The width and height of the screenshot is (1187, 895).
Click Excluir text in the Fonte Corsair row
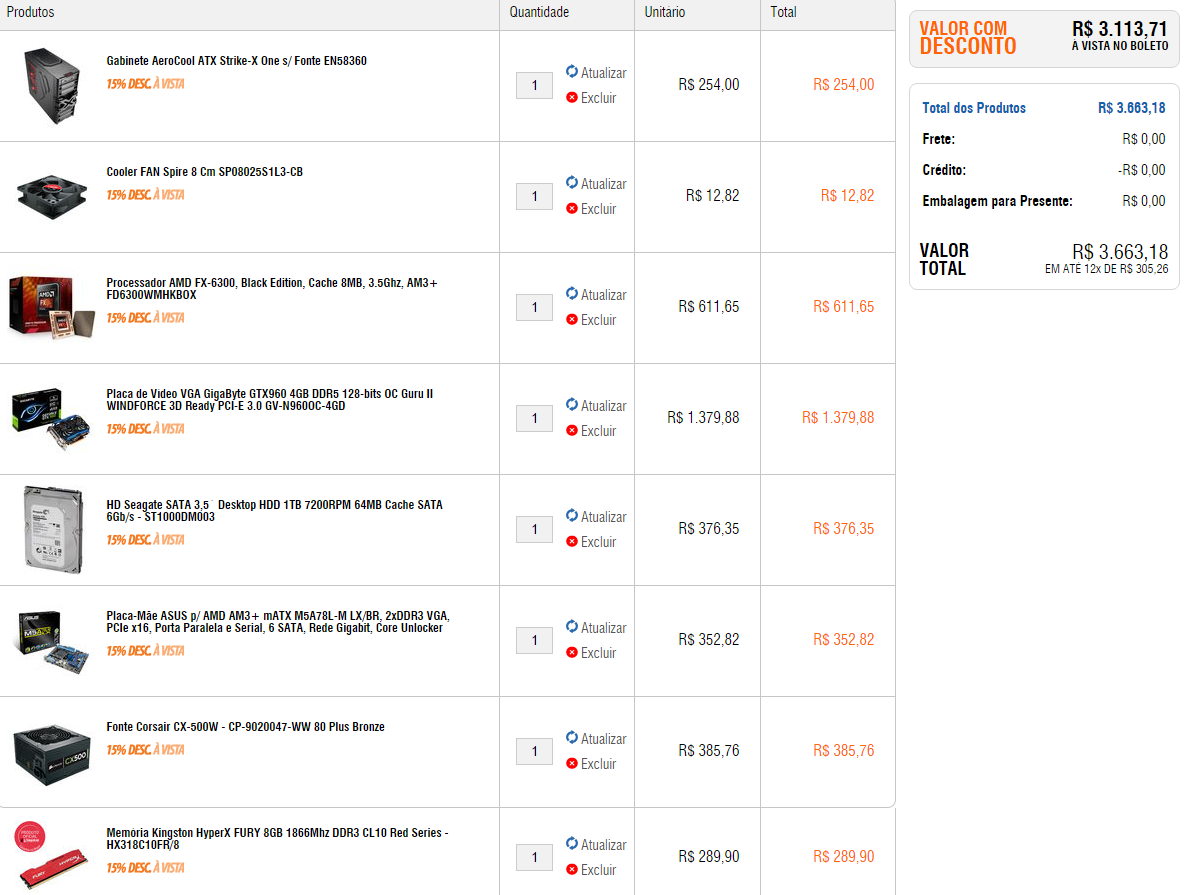(598, 764)
